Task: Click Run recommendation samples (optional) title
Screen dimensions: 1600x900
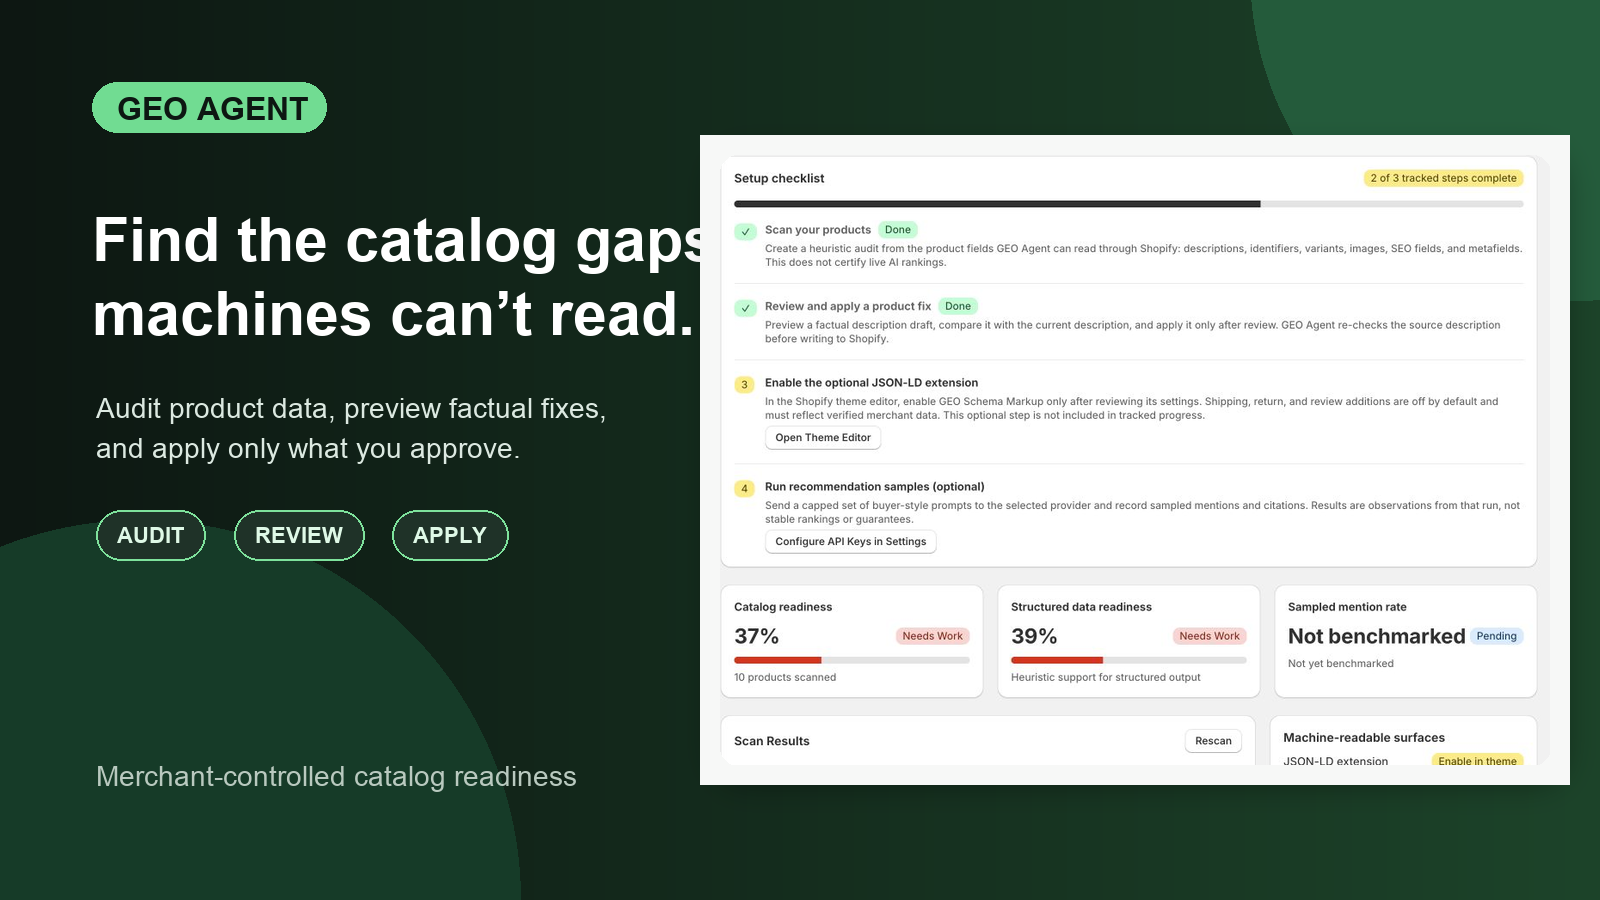Action: (x=875, y=487)
